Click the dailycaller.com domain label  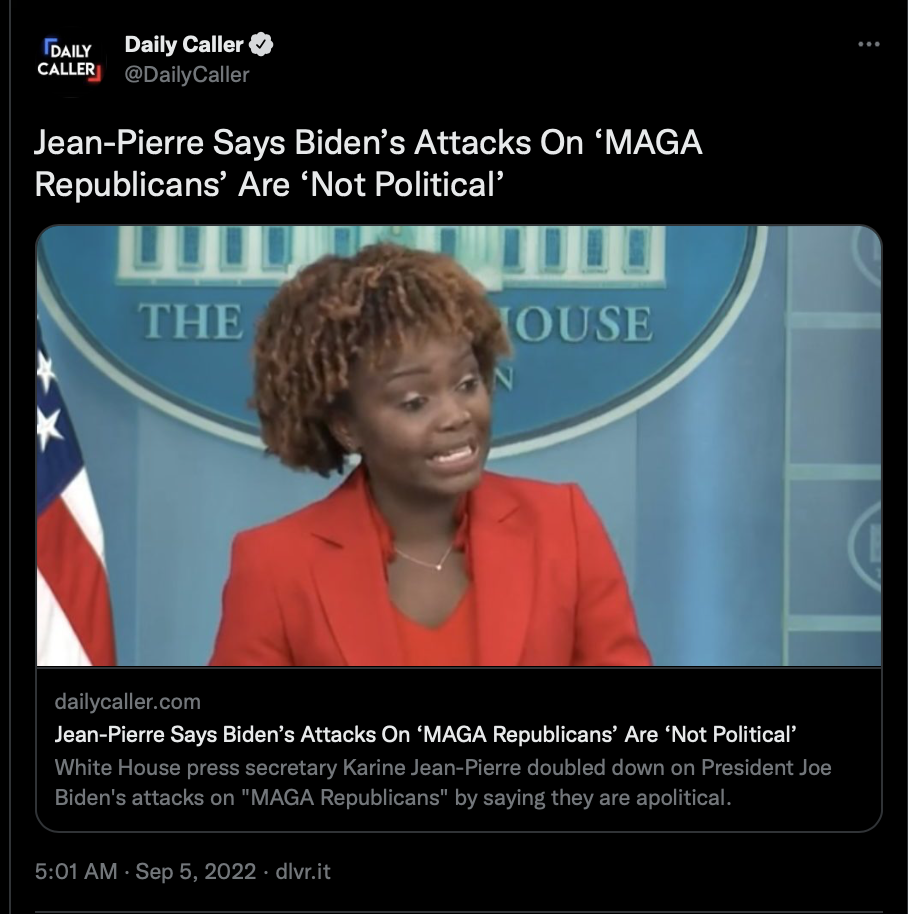(128, 701)
